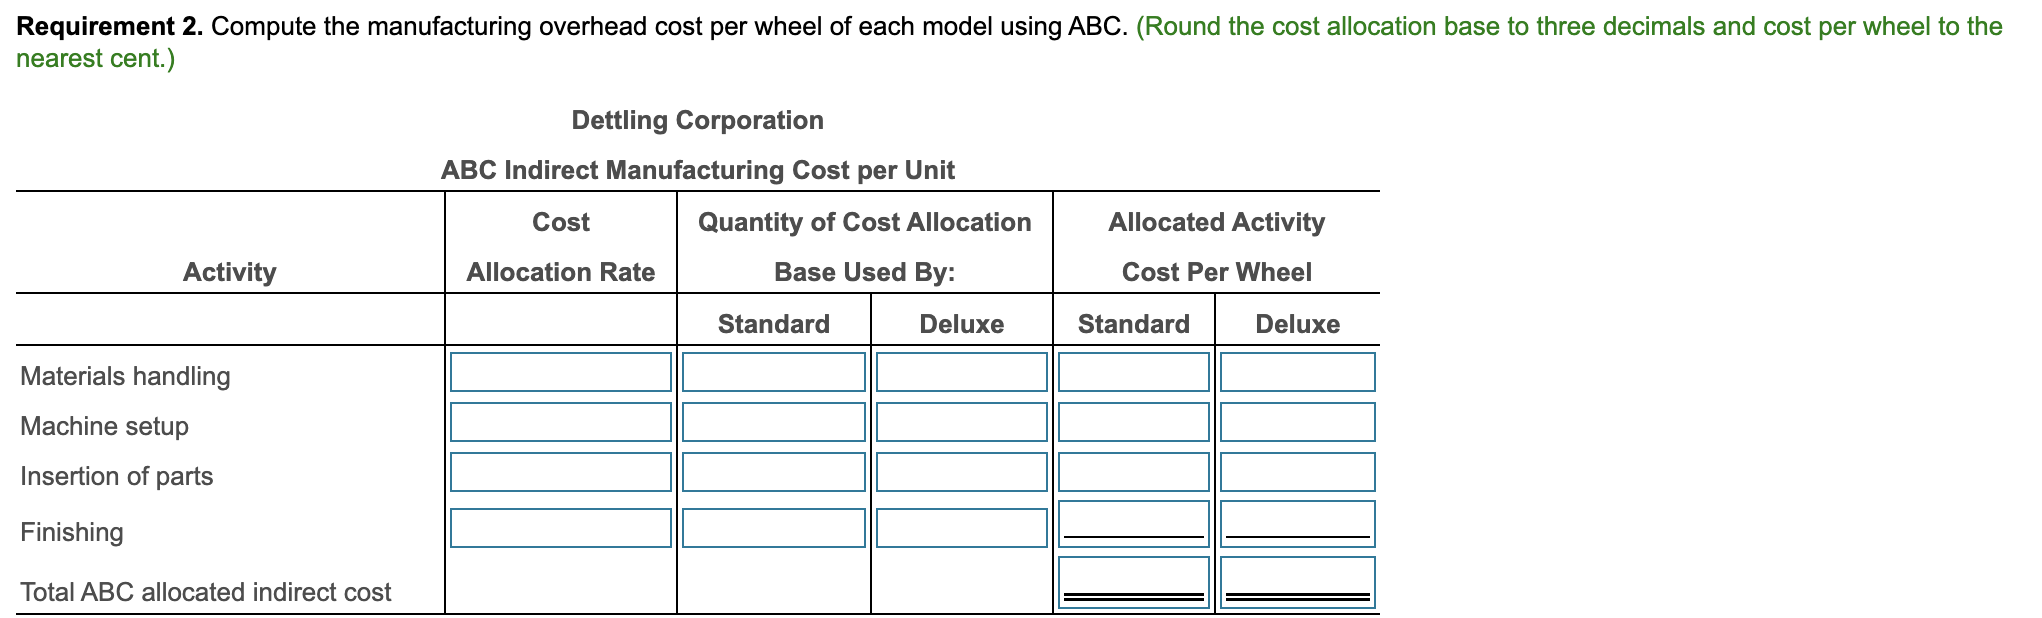Image resolution: width=2042 pixels, height=618 pixels.
Task: Enter Deluxe quantity for Insertion of parts
Action: point(961,472)
